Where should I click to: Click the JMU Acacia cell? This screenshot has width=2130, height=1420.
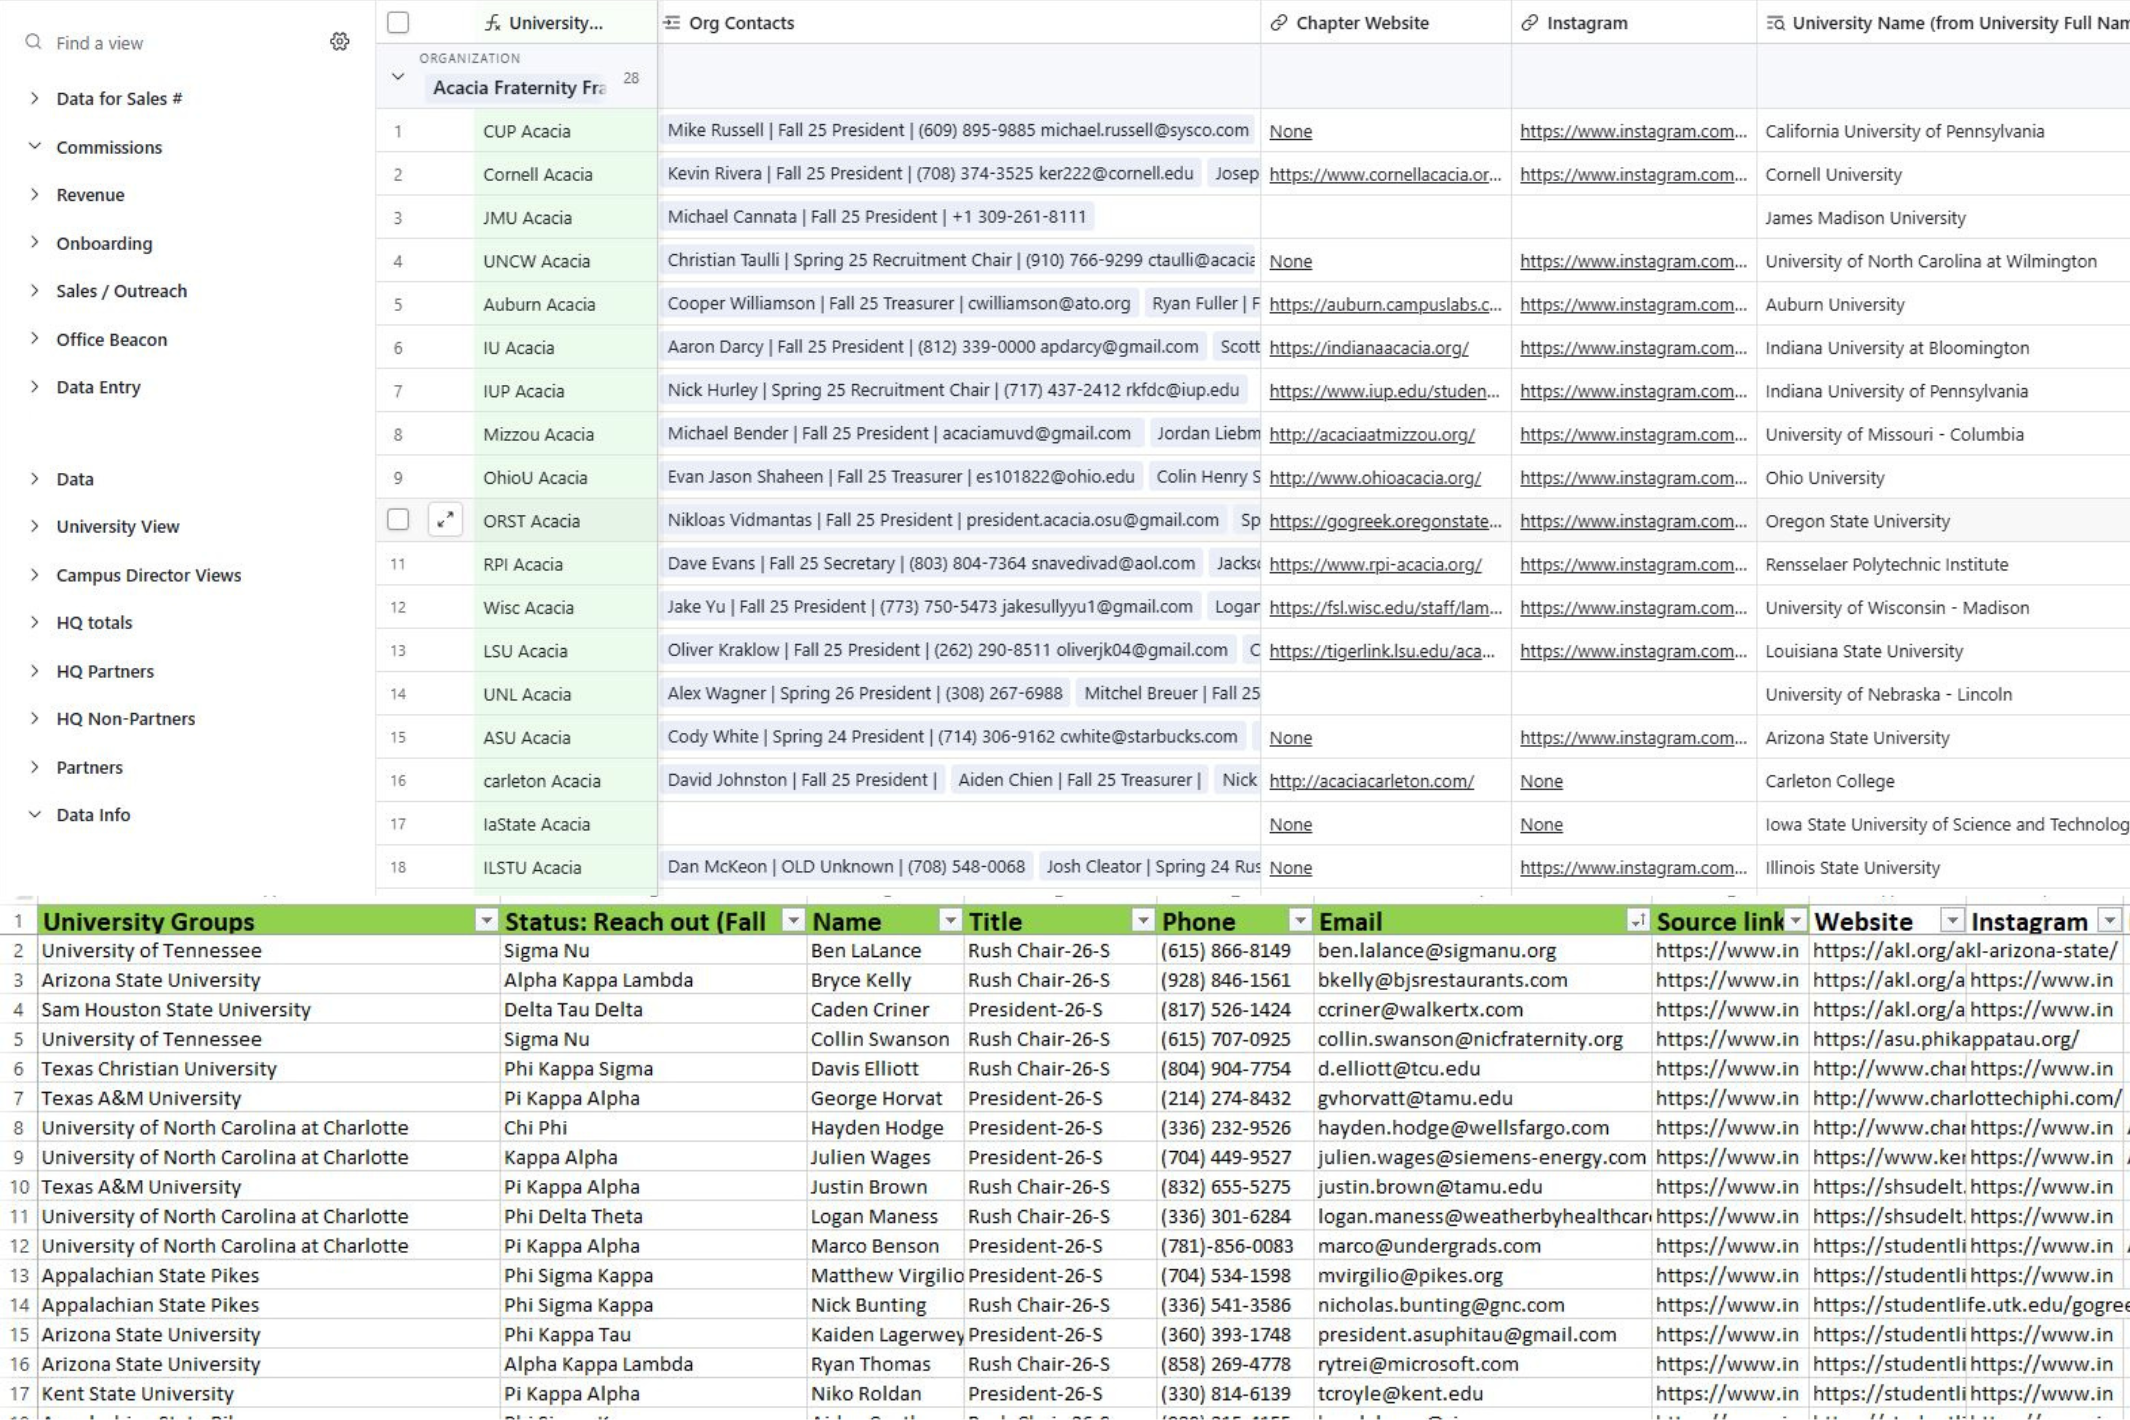[x=566, y=217]
